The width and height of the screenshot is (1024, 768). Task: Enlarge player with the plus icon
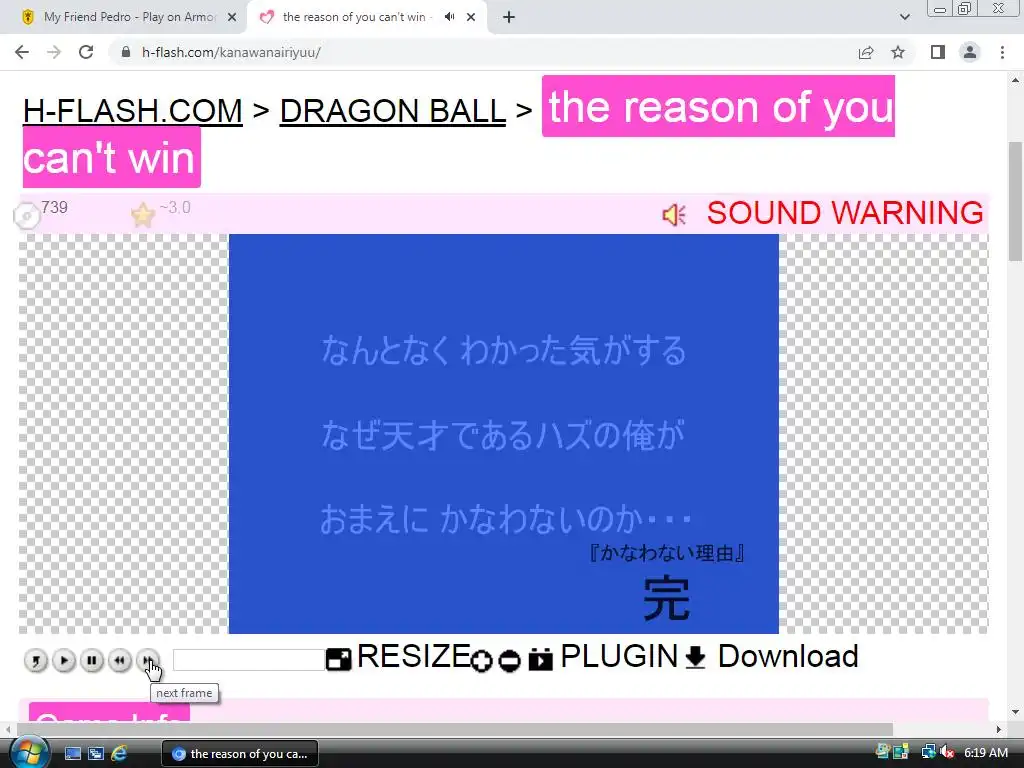[x=481, y=661]
